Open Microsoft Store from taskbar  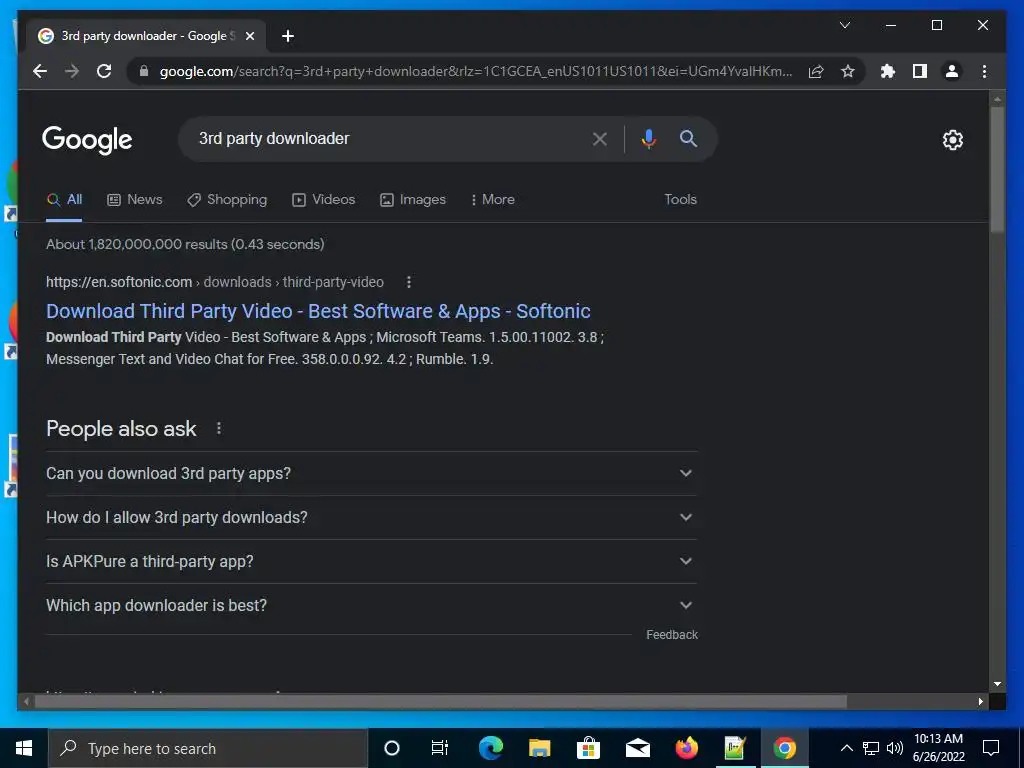point(588,748)
